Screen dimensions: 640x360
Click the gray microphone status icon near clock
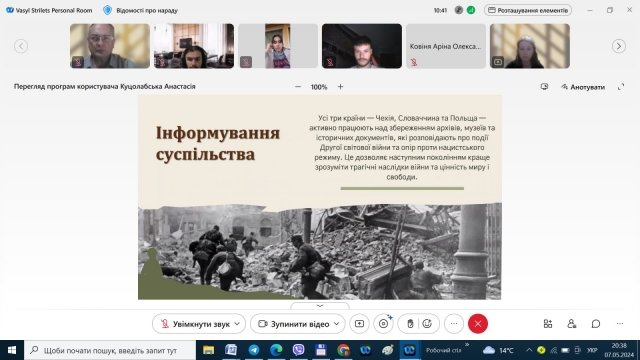pyautogui.click(x=459, y=10)
